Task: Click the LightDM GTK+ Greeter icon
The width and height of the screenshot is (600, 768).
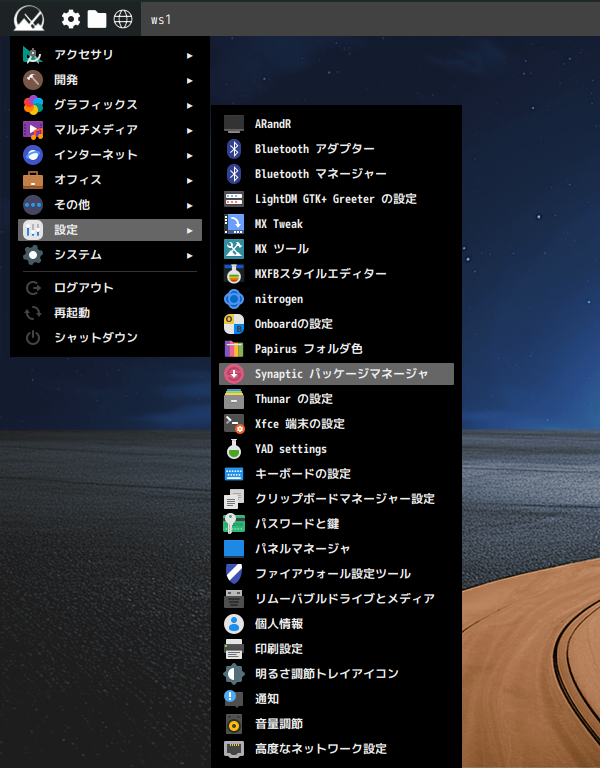Action: pos(234,199)
